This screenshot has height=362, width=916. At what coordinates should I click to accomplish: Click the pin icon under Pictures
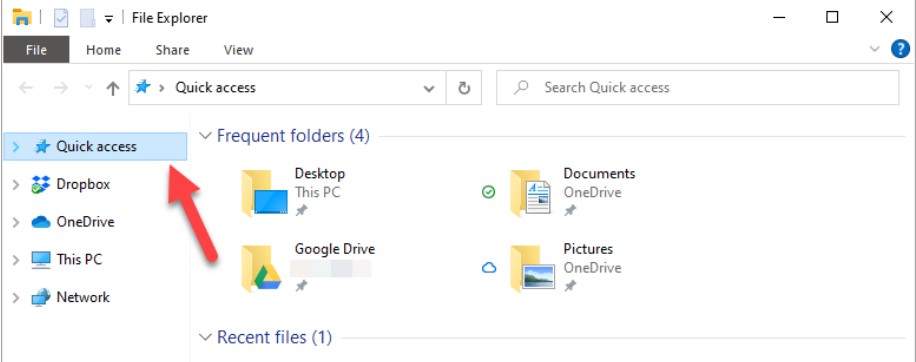[570, 286]
